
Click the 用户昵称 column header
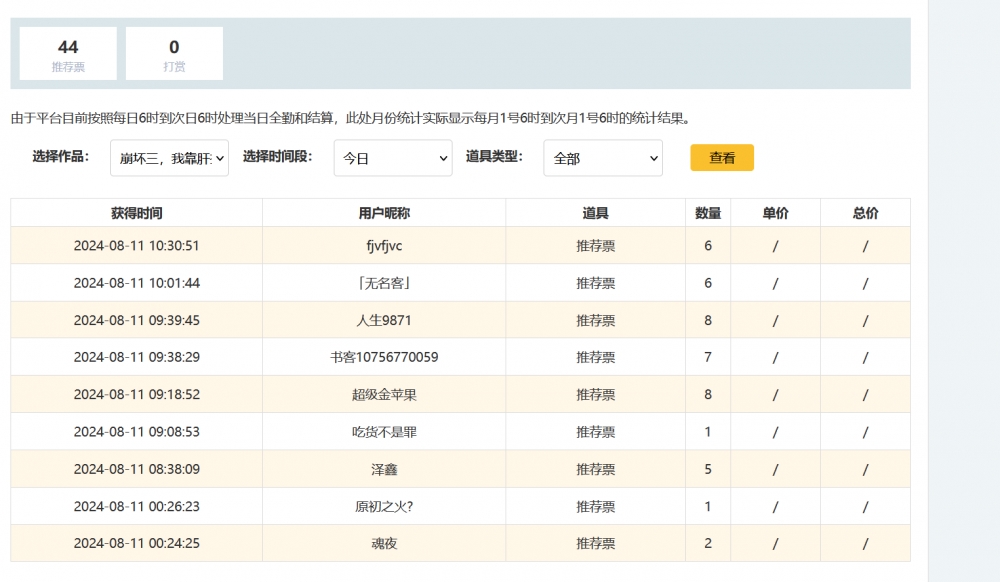[384, 213]
